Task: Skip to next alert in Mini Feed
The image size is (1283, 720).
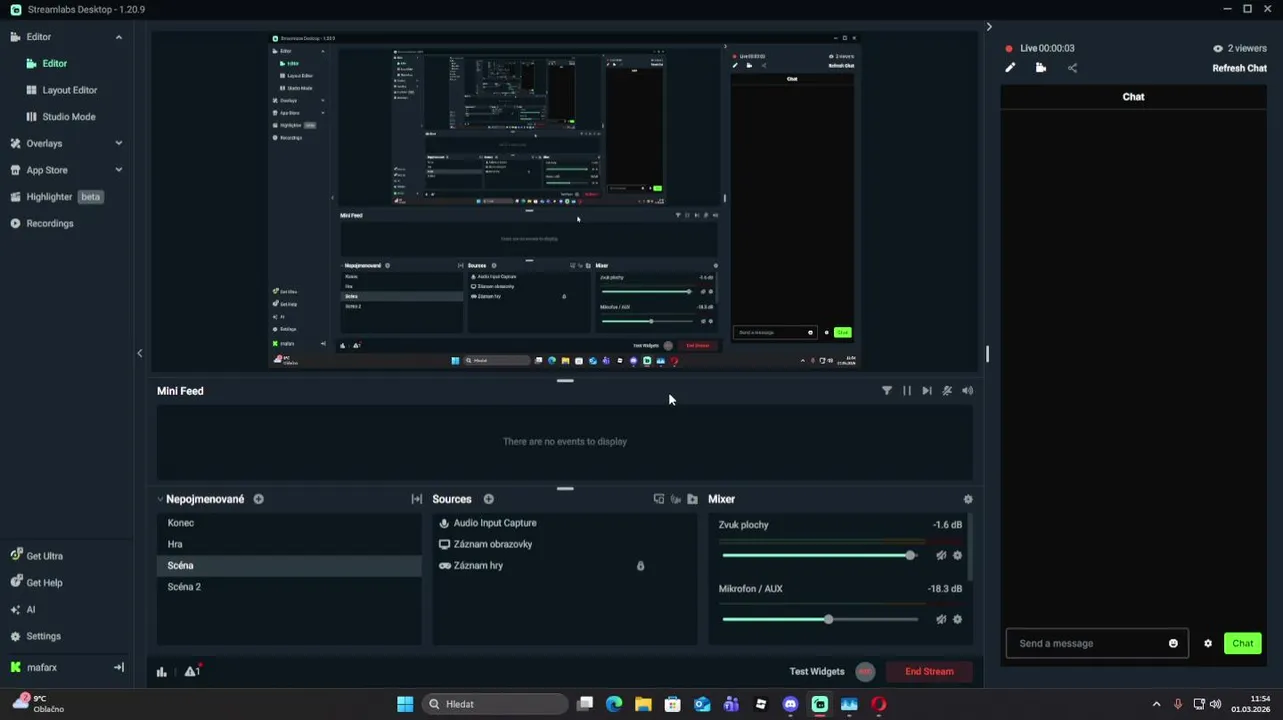Action: 927,391
